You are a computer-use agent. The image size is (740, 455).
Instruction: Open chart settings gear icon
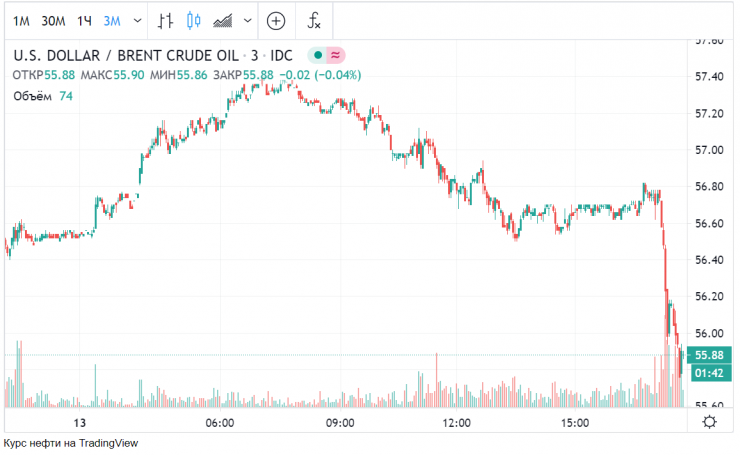coord(709,423)
